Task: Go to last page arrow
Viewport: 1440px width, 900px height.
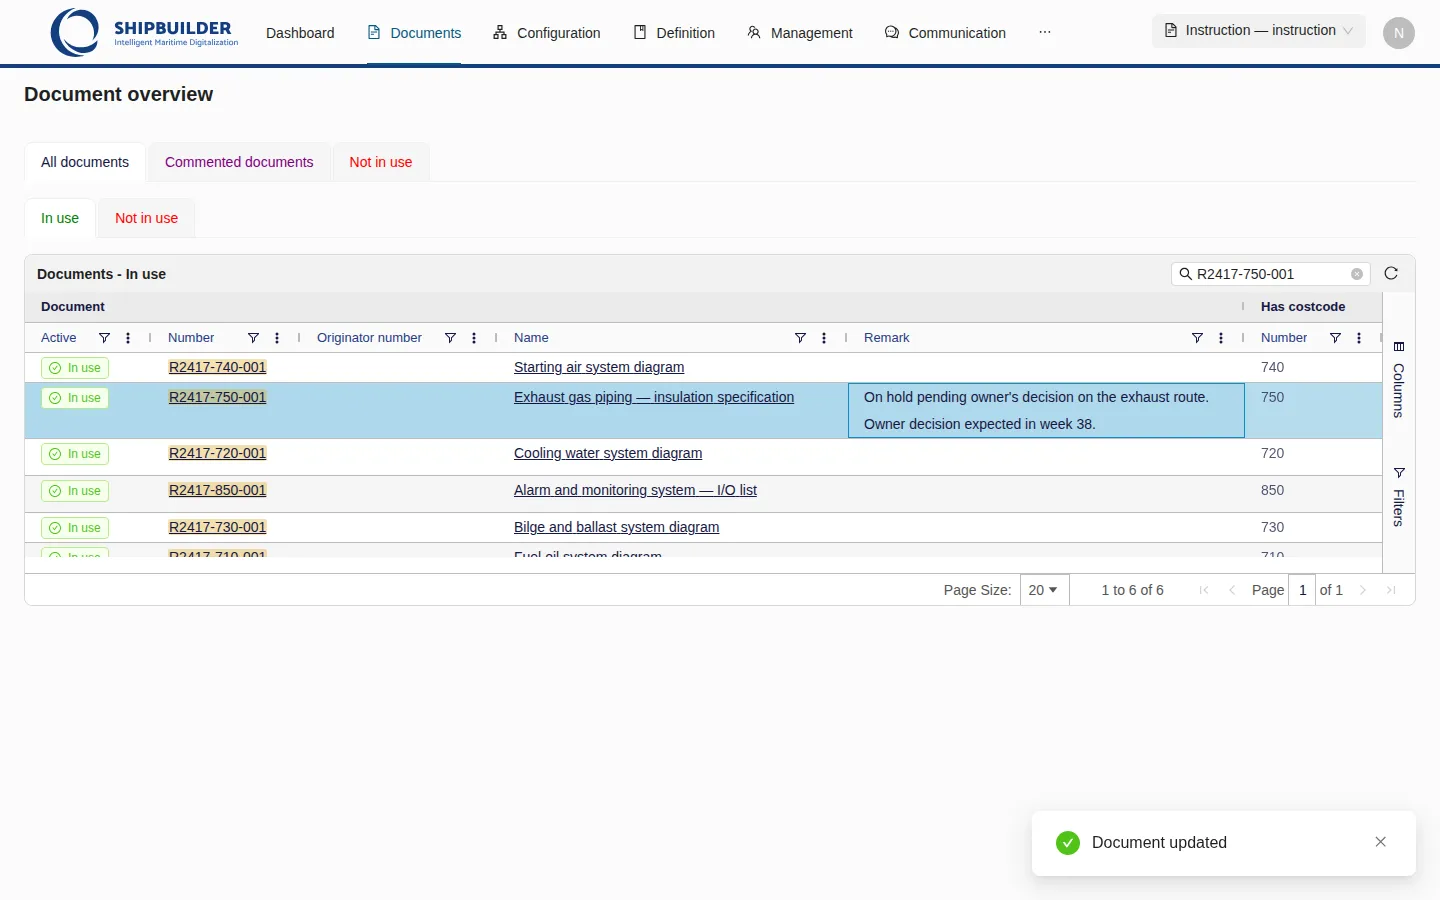Action: [x=1391, y=590]
